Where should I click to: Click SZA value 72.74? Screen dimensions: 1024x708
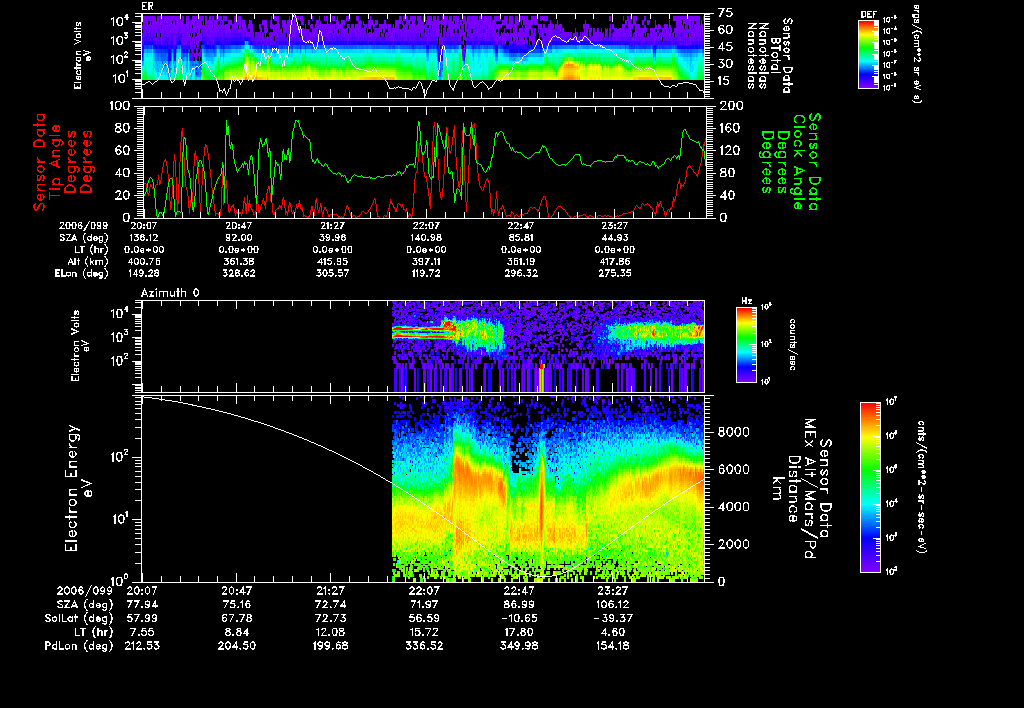[x=330, y=604]
